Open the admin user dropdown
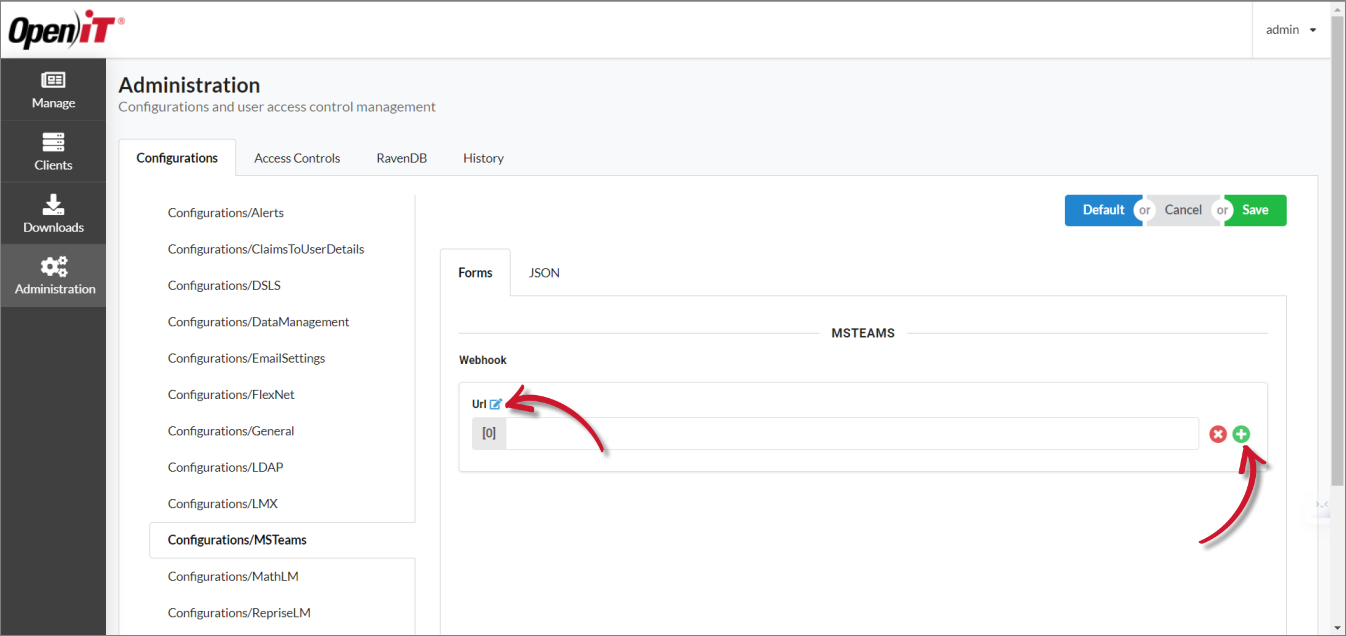The width and height of the screenshot is (1346, 636). click(1290, 29)
